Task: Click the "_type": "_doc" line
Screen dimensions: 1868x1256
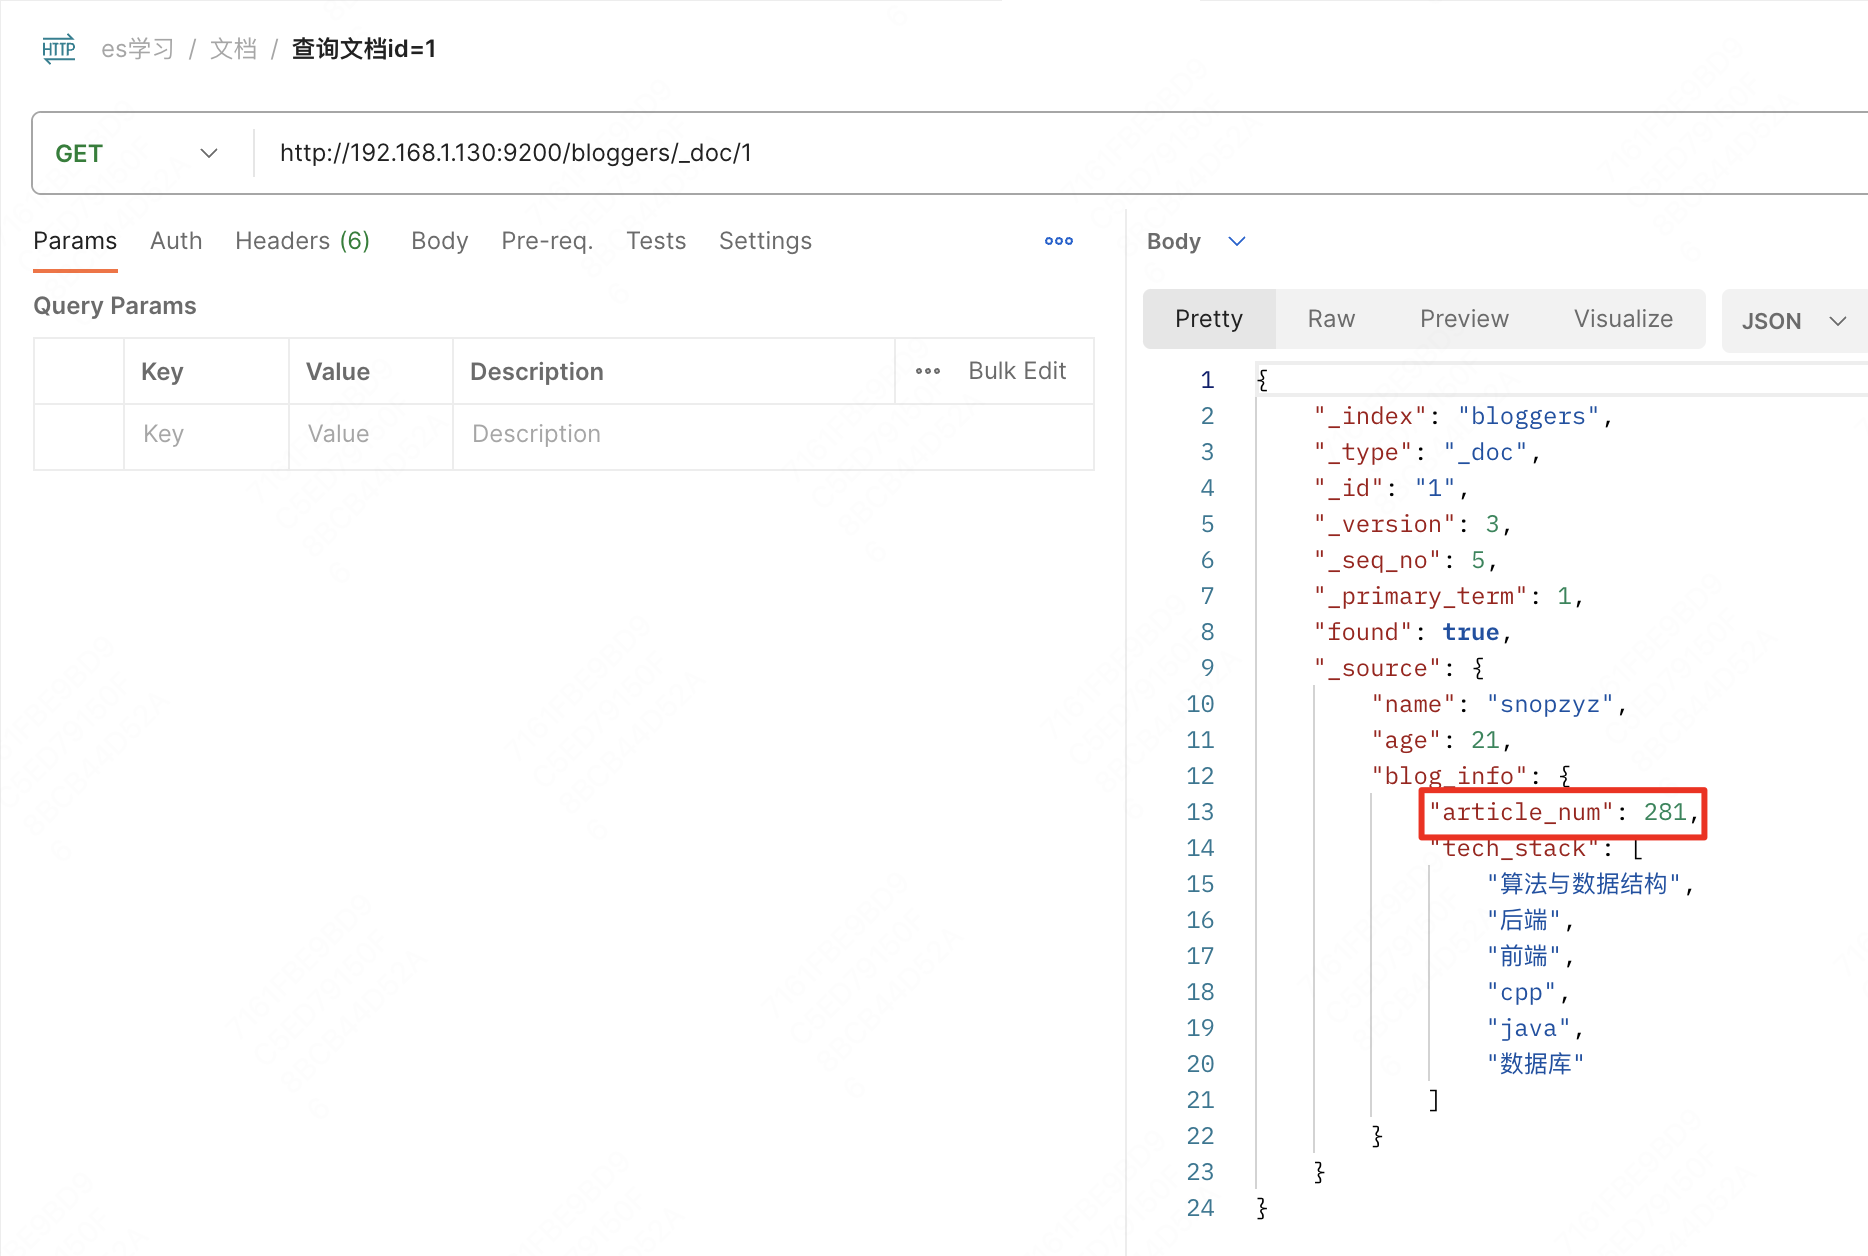Action: click(1427, 452)
